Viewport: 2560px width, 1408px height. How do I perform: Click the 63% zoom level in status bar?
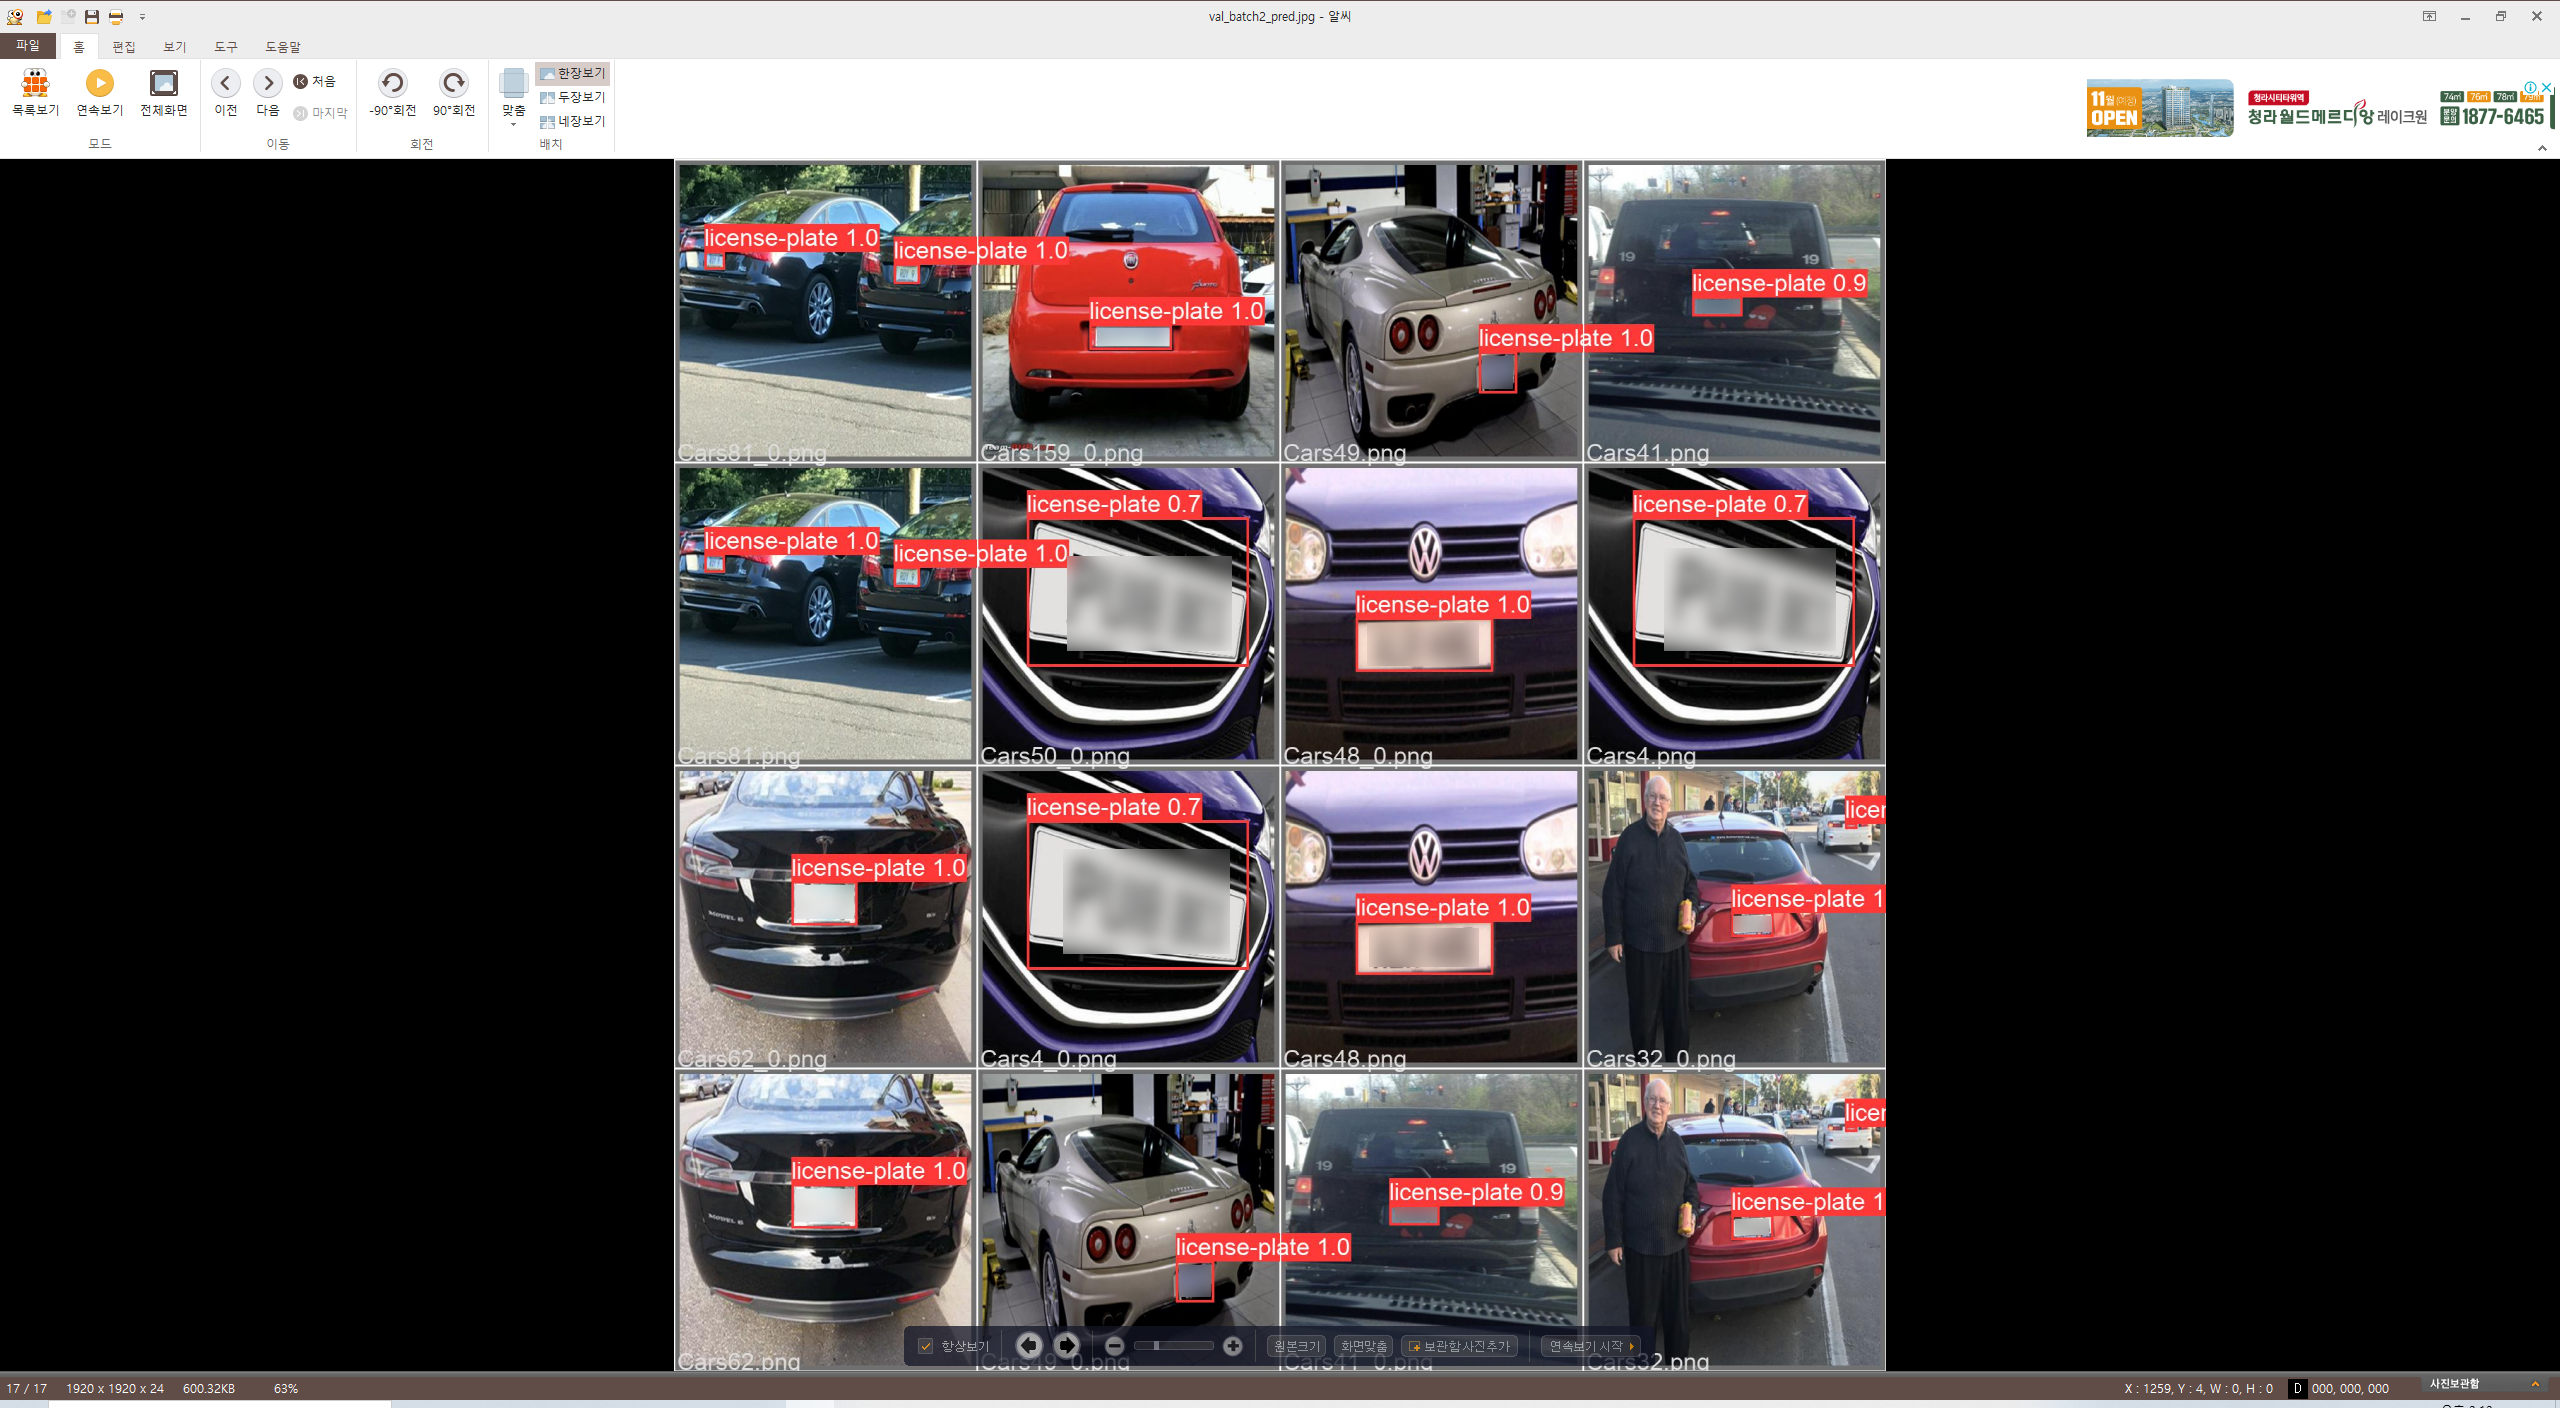(x=286, y=1389)
